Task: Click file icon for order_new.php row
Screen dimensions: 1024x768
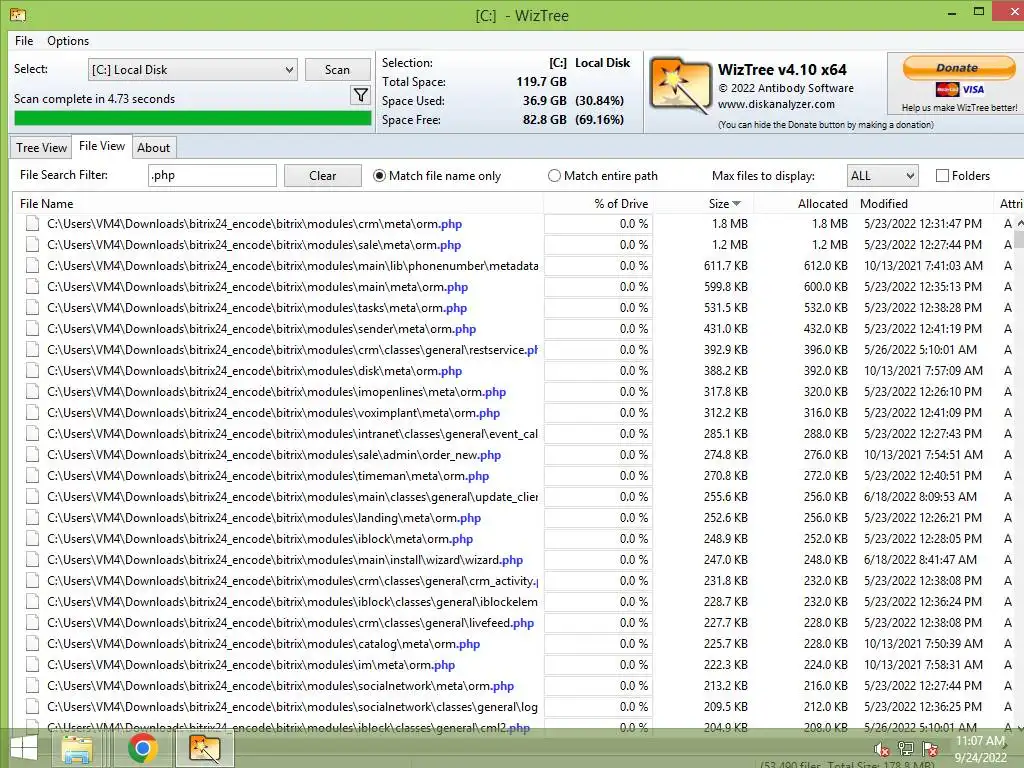Action: (32, 455)
